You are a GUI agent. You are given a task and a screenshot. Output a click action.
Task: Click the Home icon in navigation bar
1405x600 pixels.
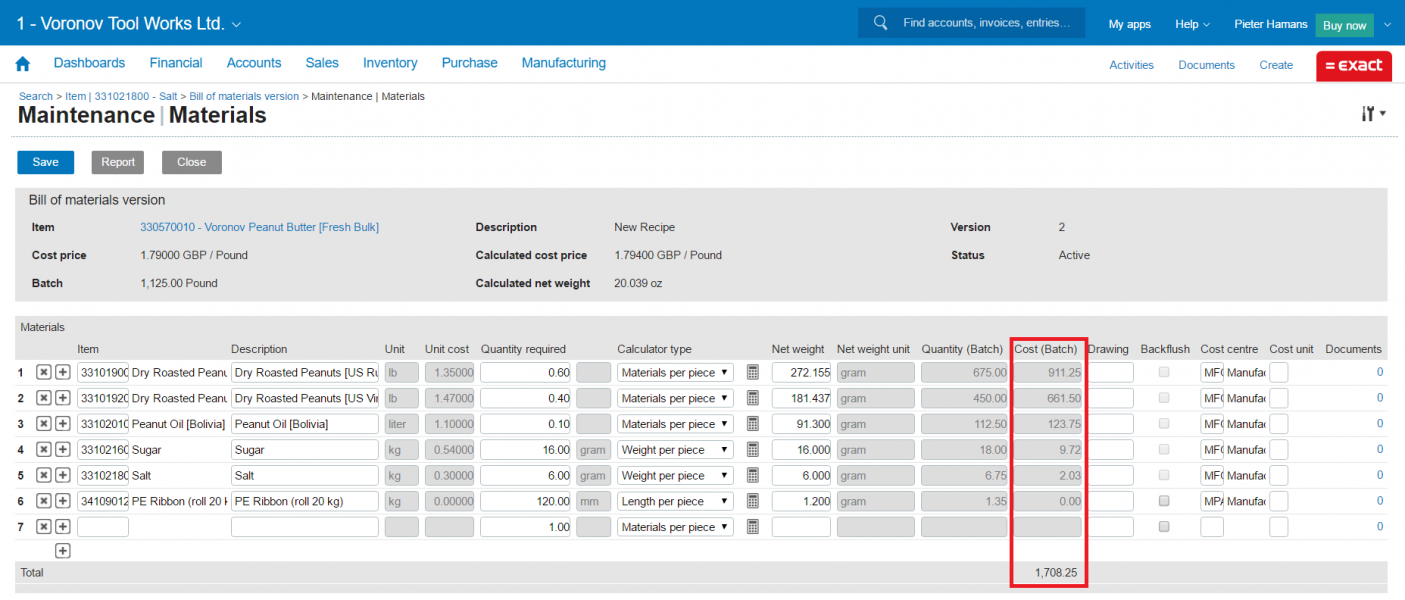click(x=23, y=64)
